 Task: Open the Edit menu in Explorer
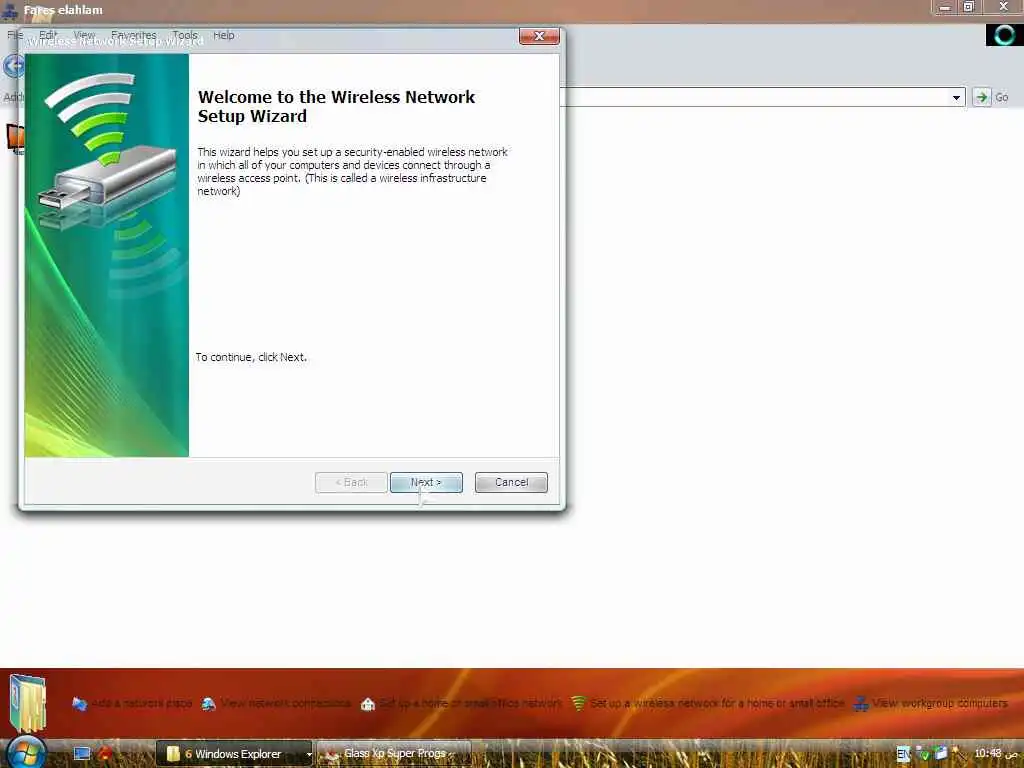tap(48, 35)
